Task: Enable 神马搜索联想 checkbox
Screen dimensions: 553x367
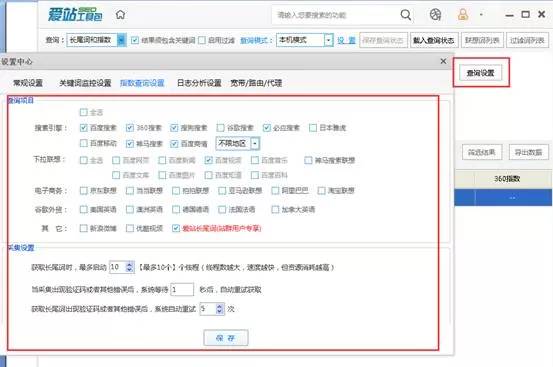Action: (x=308, y=160)
